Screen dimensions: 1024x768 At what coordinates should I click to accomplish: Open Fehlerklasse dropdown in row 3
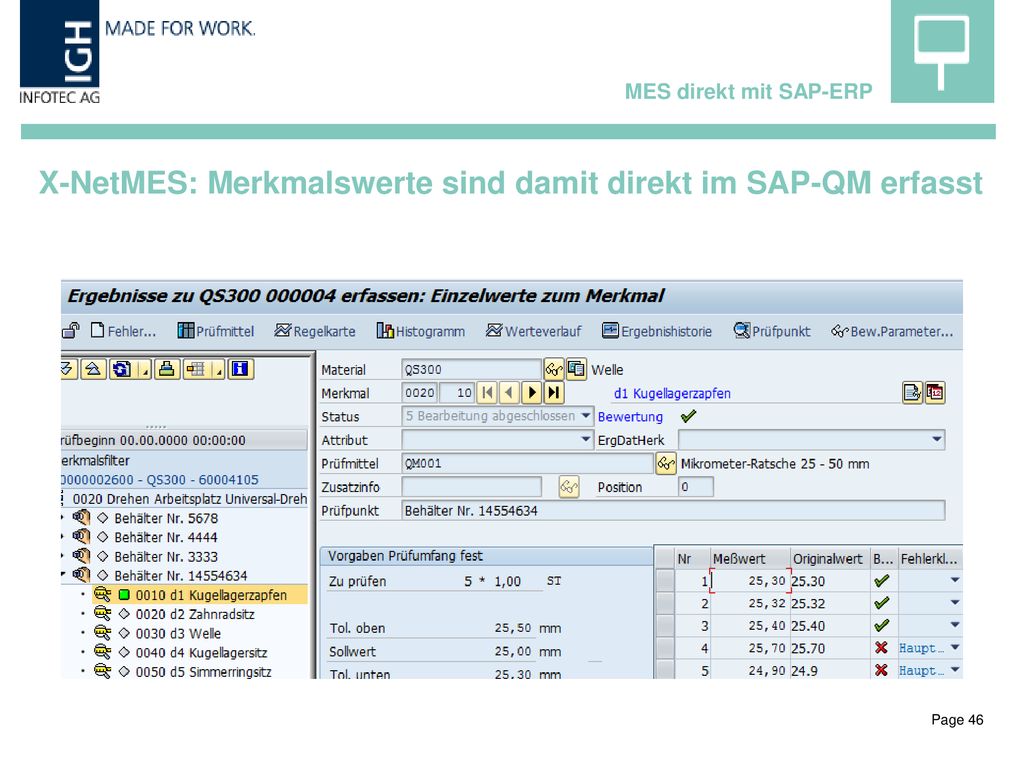click(x=955, y=625)
